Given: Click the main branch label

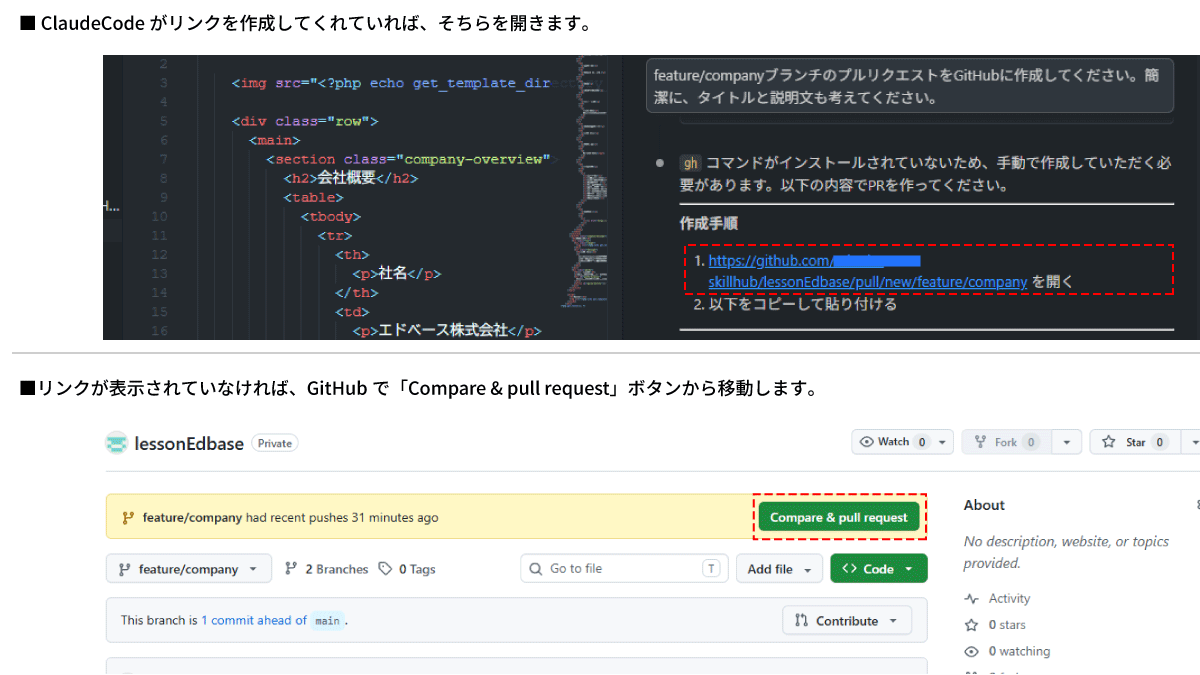Looking at the screenshot, I should [328, 621].
